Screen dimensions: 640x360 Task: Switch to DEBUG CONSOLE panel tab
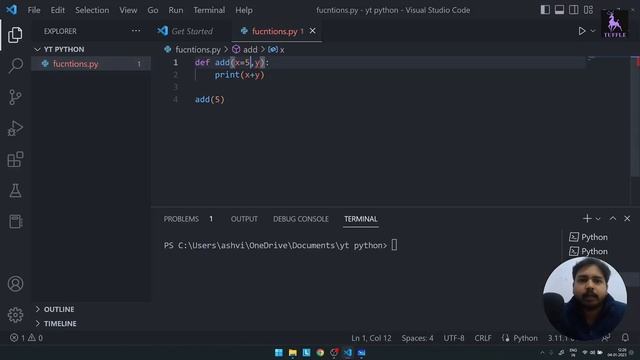(x=300, y=219)
